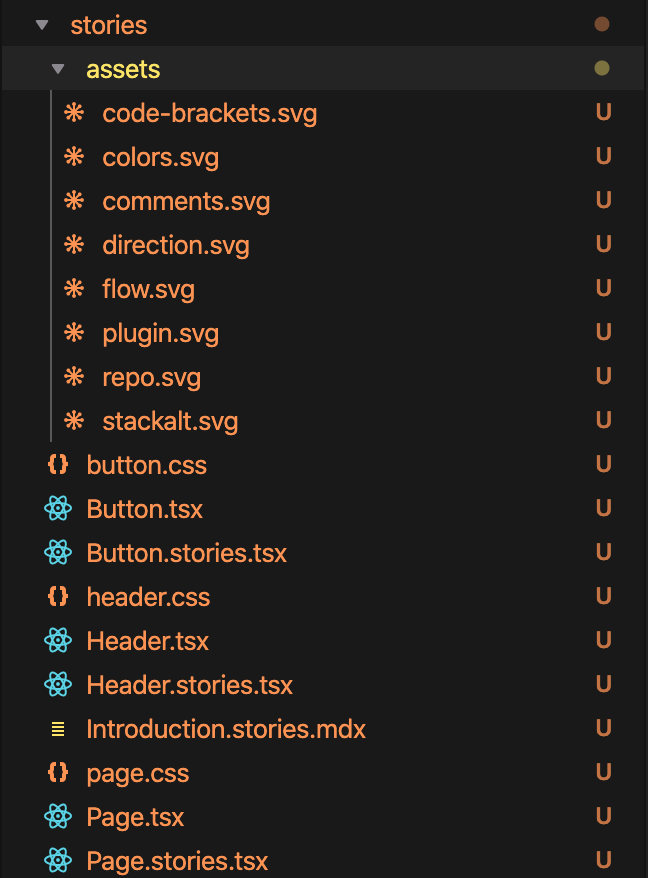Open the comments.svg file

point(185,200)
